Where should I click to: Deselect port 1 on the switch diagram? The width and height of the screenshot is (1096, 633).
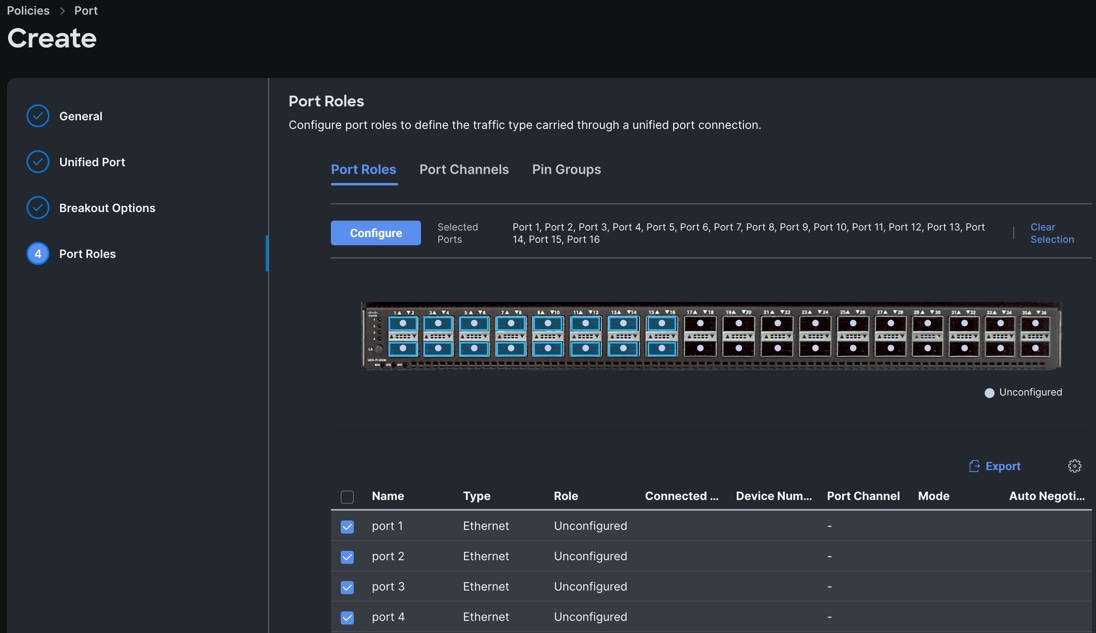pos(403,324)
